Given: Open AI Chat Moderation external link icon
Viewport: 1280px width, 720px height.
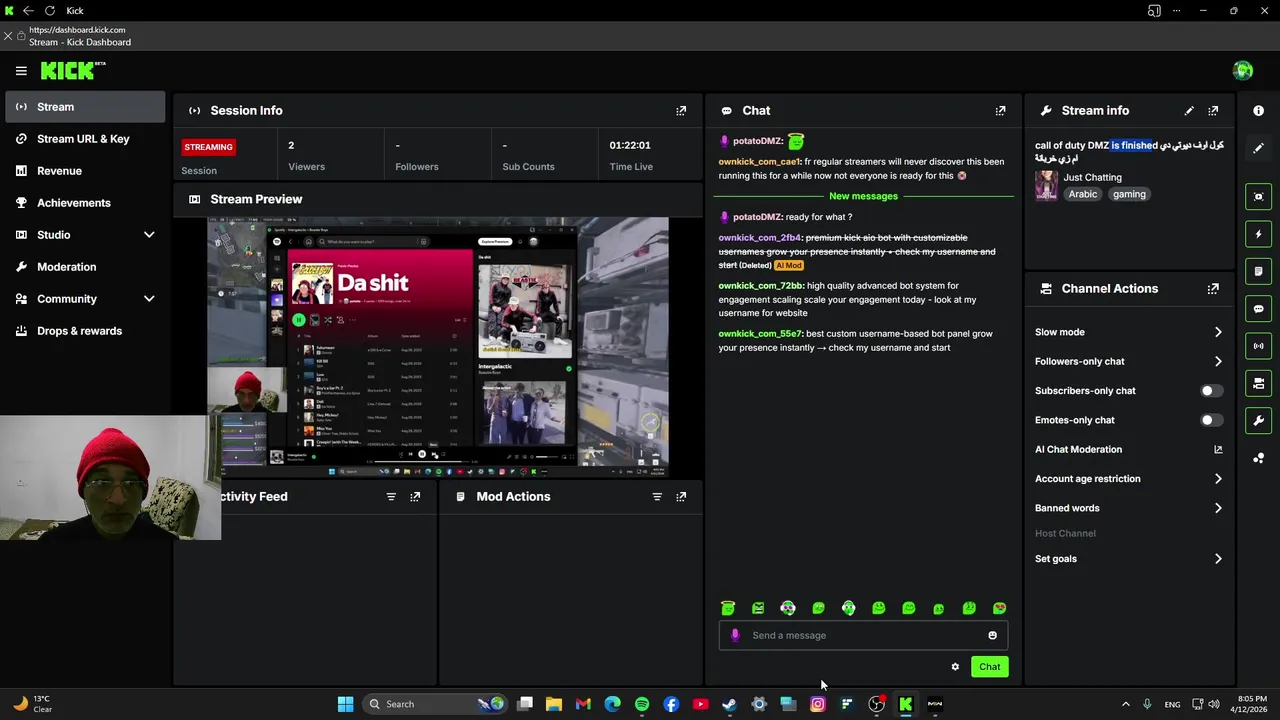Looking at the screenshot, I should point(1218,450).
